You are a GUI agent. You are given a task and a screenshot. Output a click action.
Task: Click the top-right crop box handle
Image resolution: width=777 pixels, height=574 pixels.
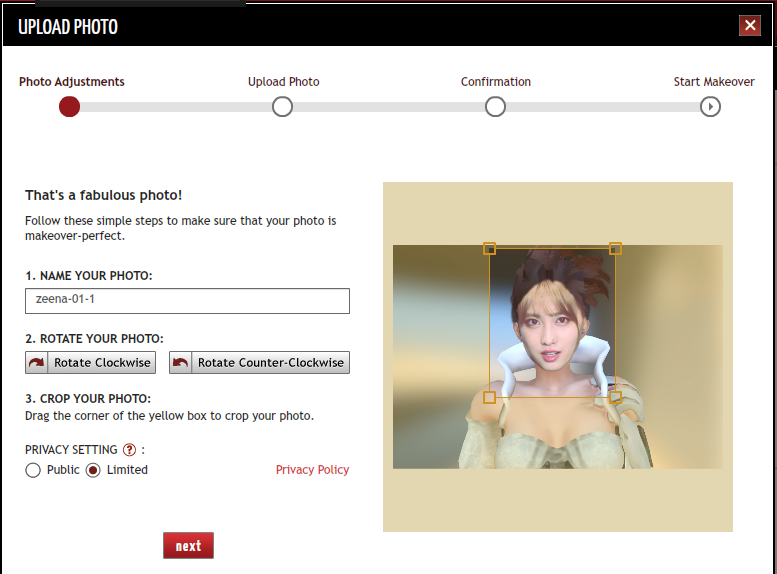615,248
